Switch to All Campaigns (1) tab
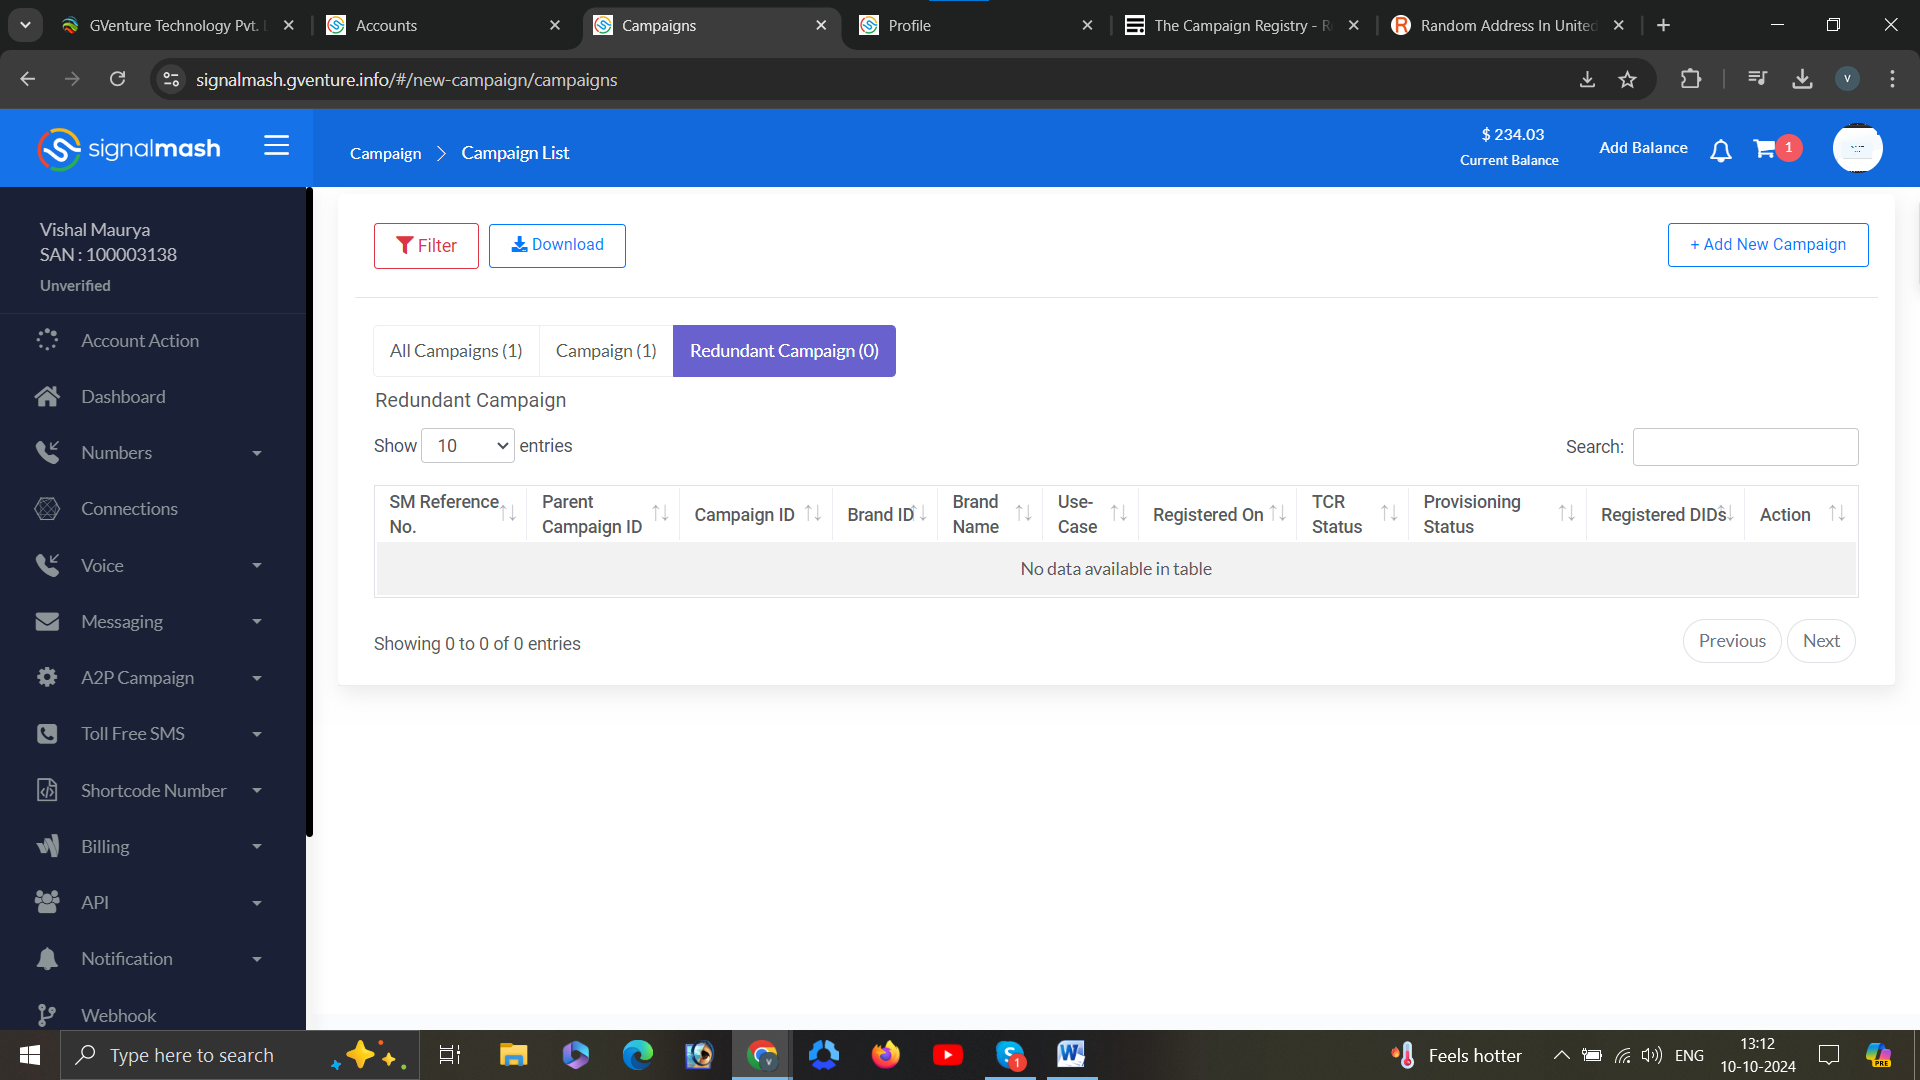This screenshot has width=1920, height=1080. pyautogui.click(x=456, y=351)
